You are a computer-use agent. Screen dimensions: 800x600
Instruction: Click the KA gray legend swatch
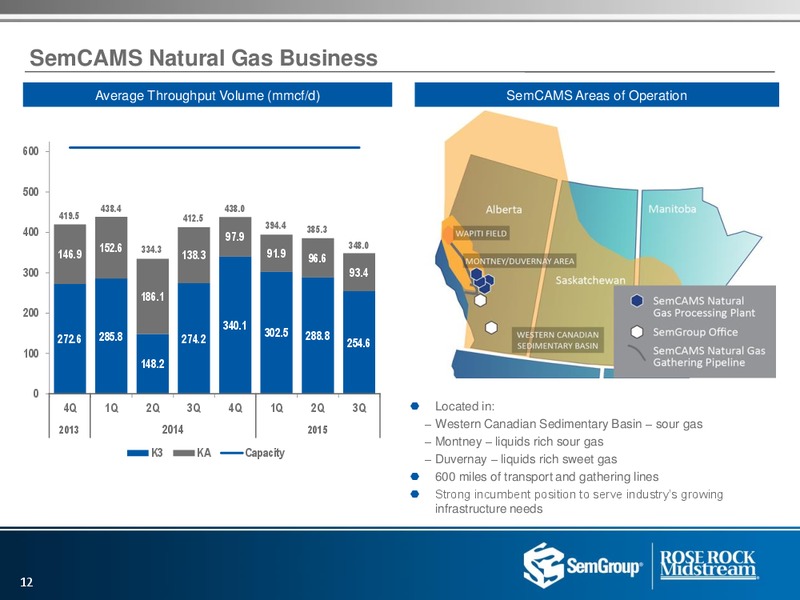coord(184,453)
